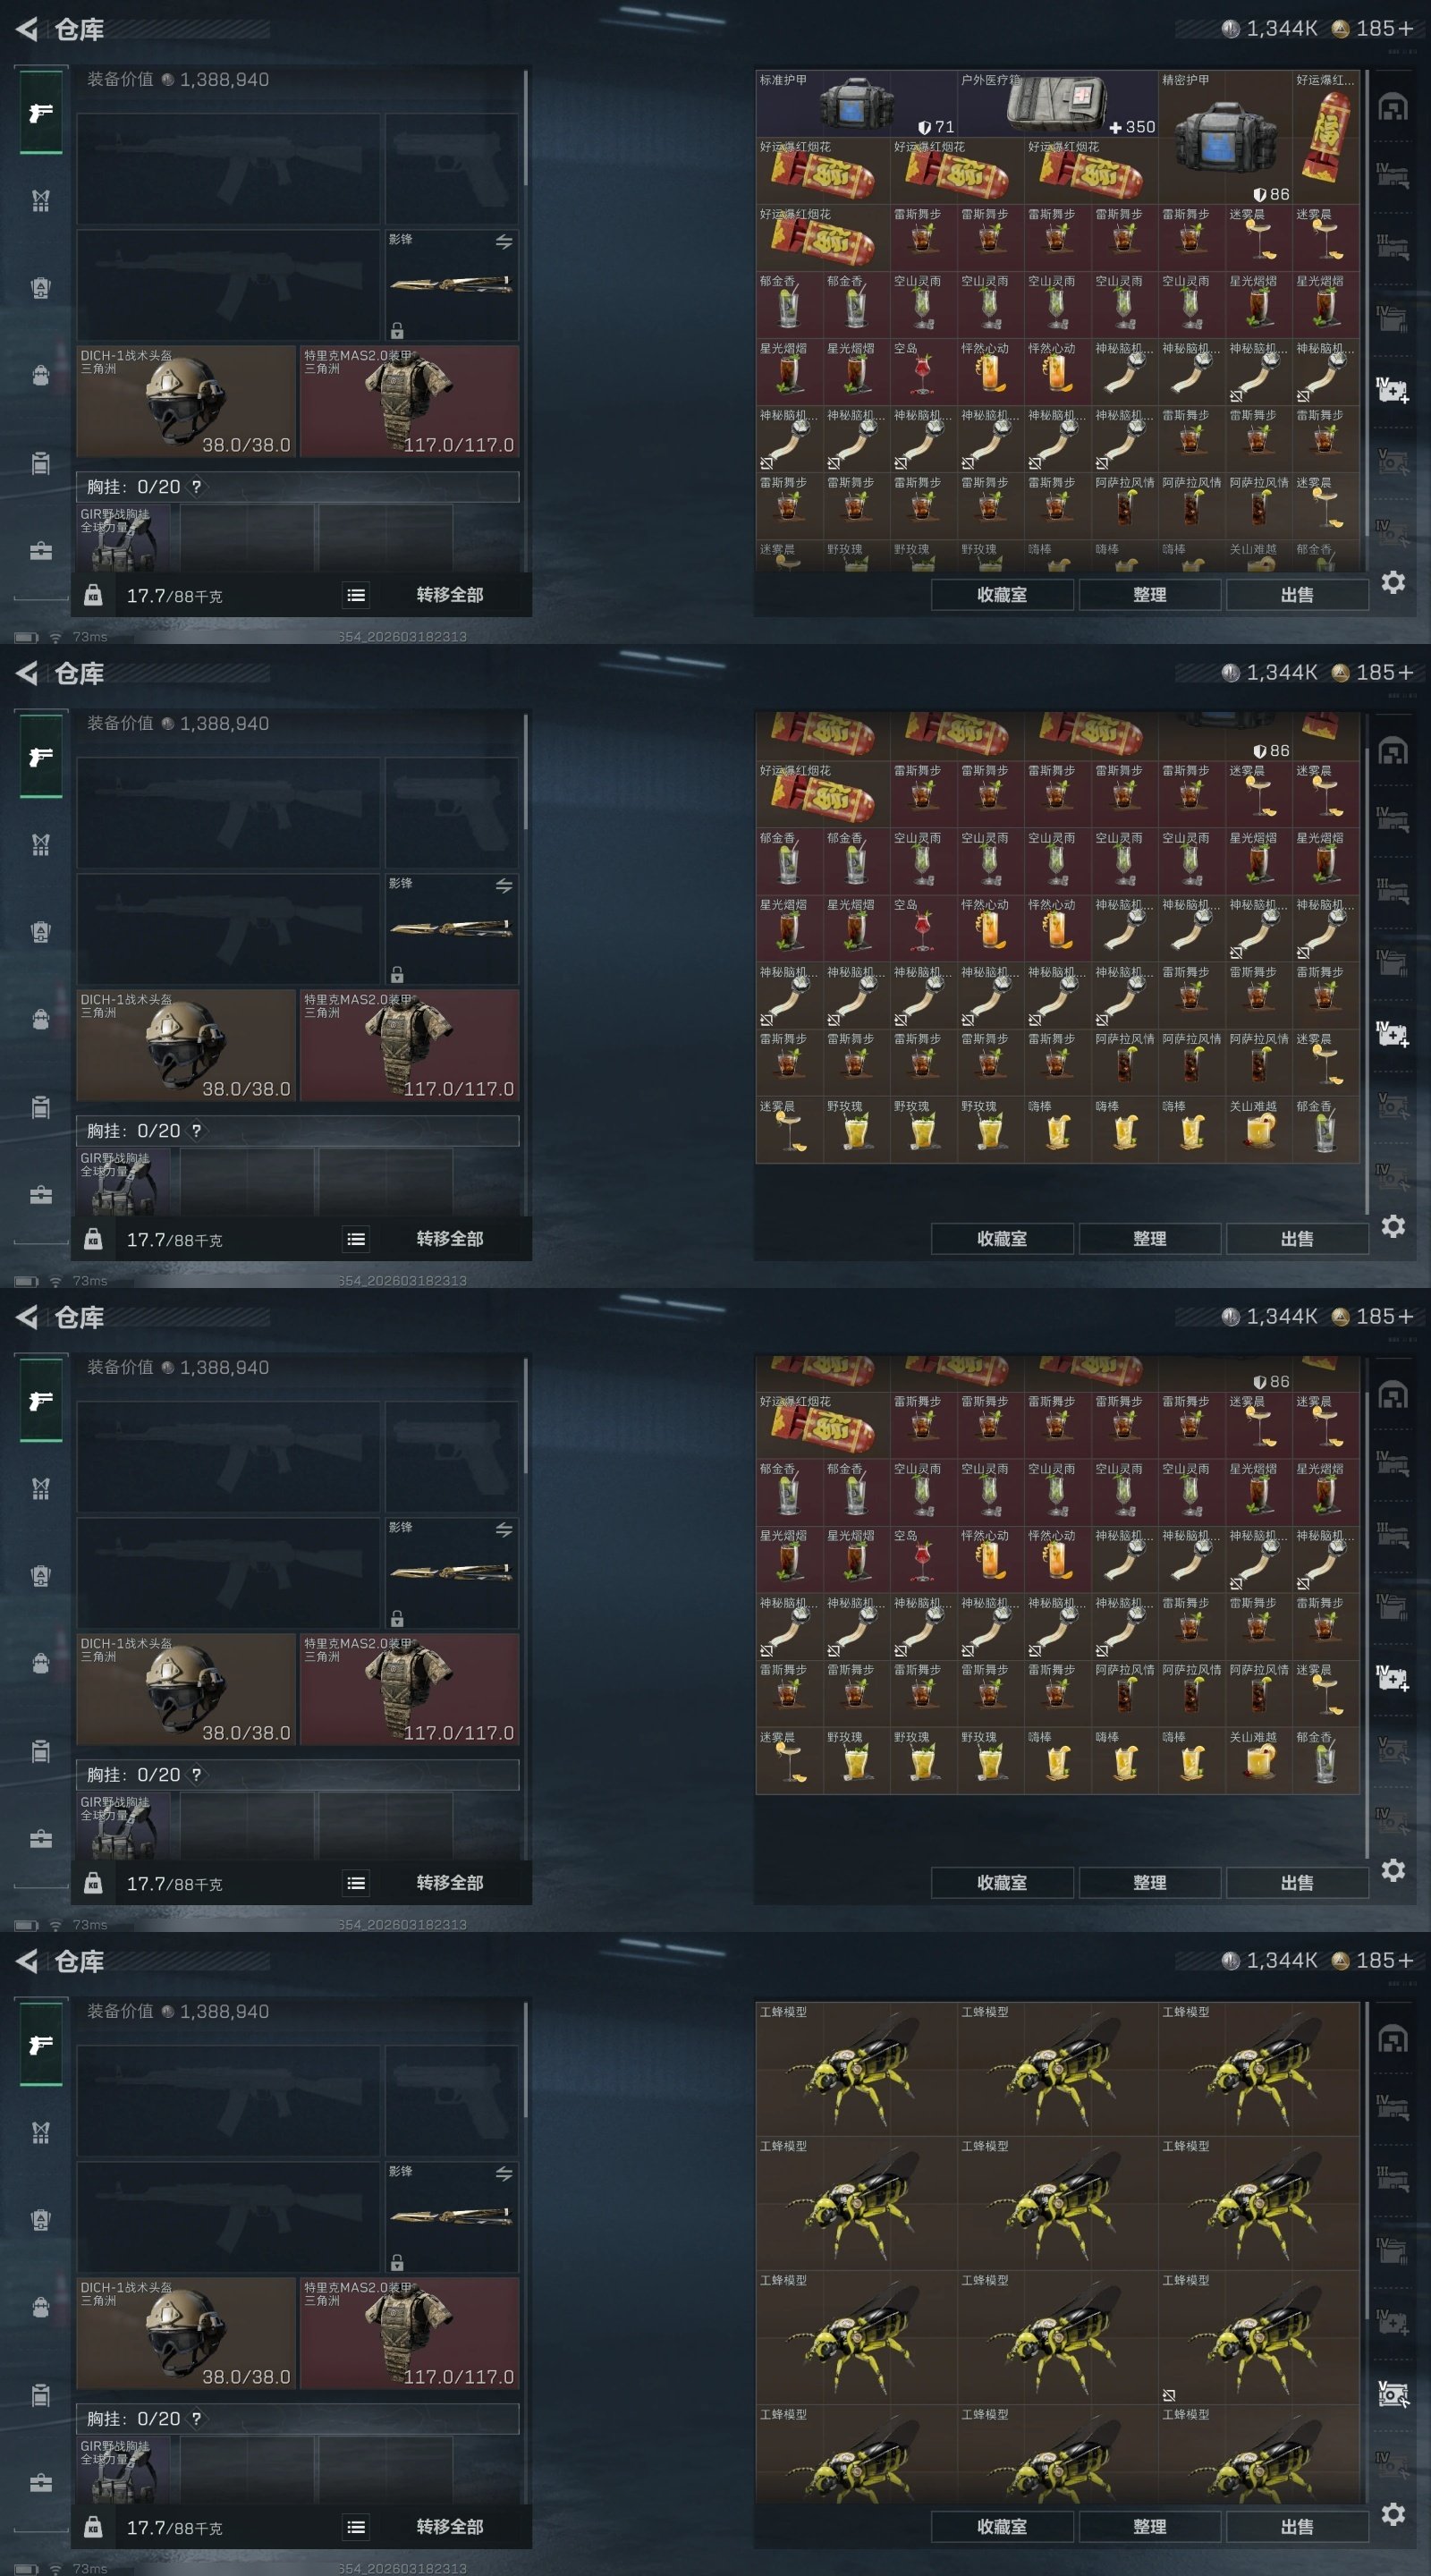Click 整理 under the 工蜂模型 grid
Viewport: 1431px width, 2576px height.
(x=1149, y=2526)
